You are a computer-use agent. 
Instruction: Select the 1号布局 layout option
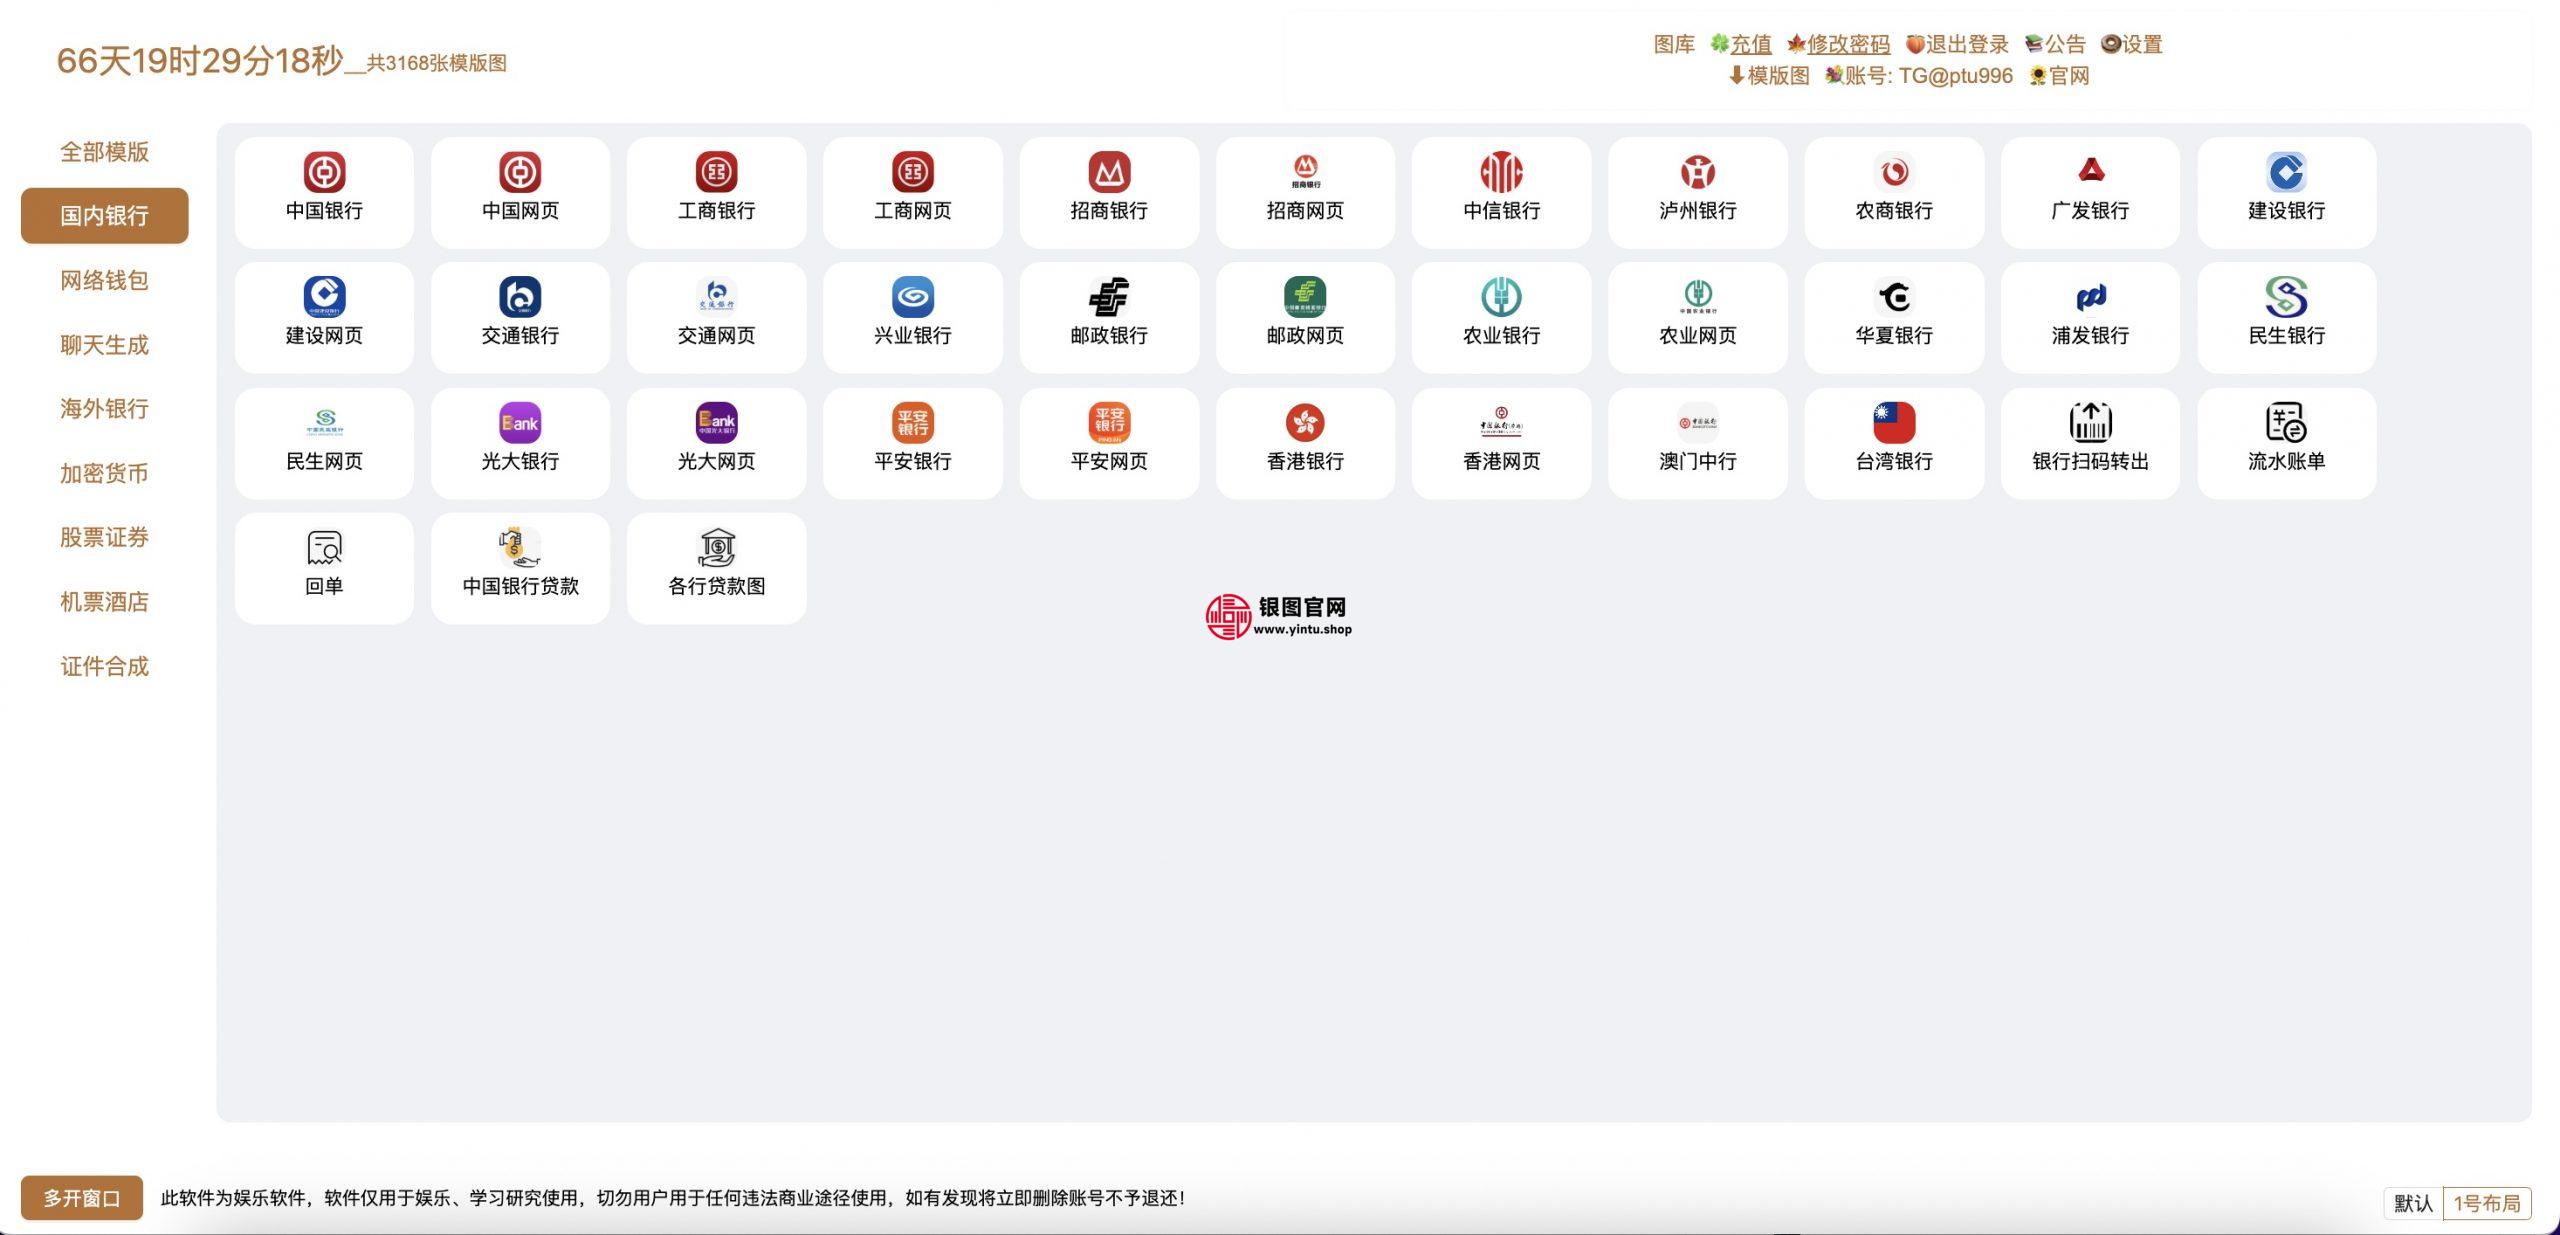pos(2487,1203)
